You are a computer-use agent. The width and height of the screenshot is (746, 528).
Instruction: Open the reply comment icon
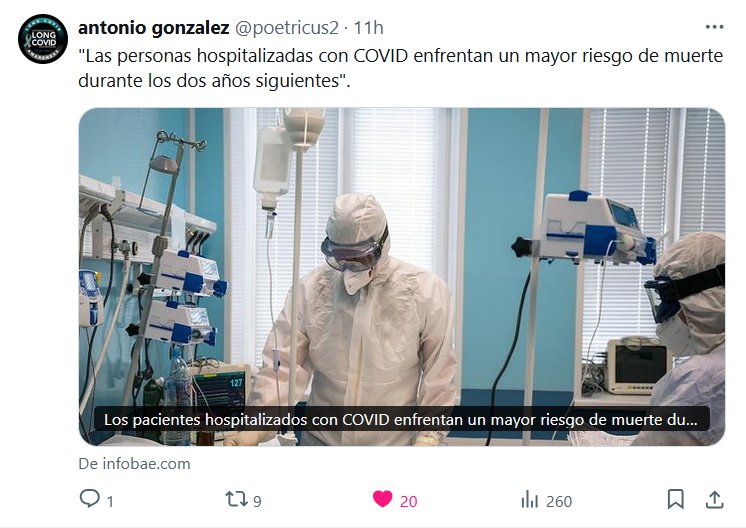pos(89,499)
